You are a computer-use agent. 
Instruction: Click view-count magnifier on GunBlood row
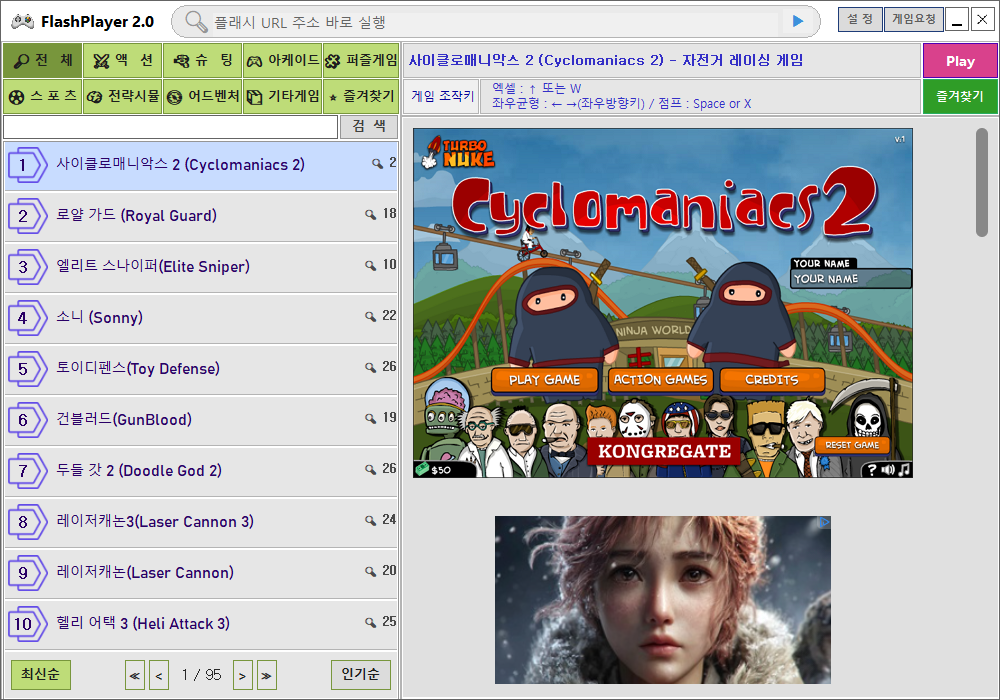pos(370,418)
